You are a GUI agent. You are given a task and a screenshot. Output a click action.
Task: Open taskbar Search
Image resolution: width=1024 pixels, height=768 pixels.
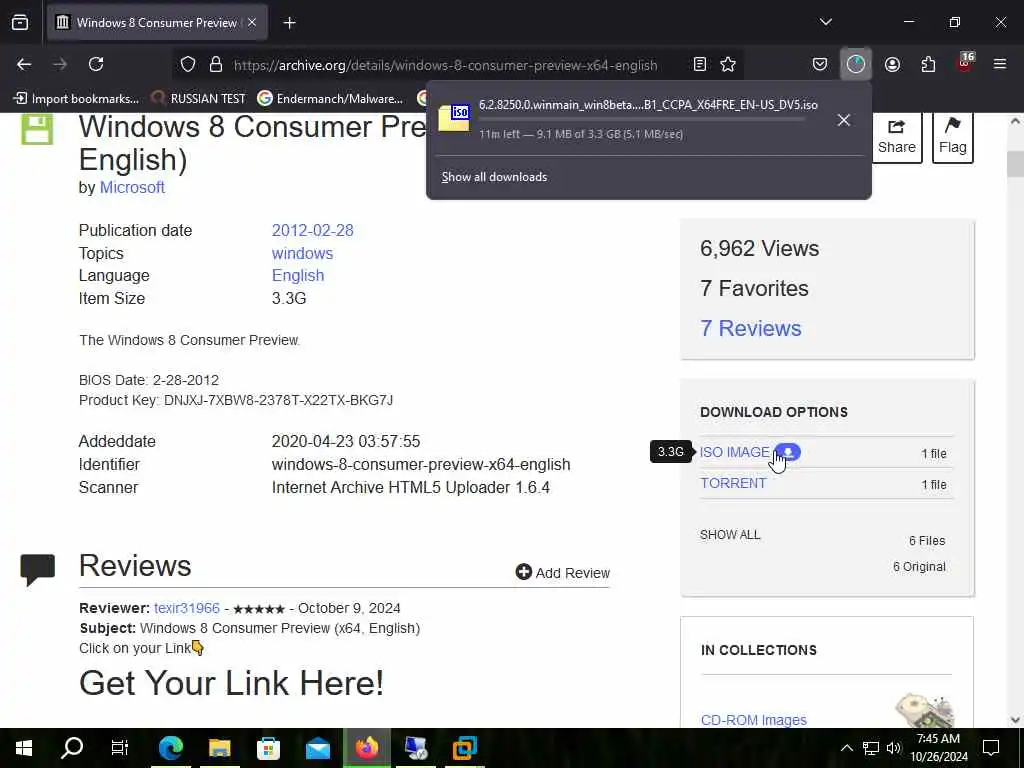(x=72, y=748)
